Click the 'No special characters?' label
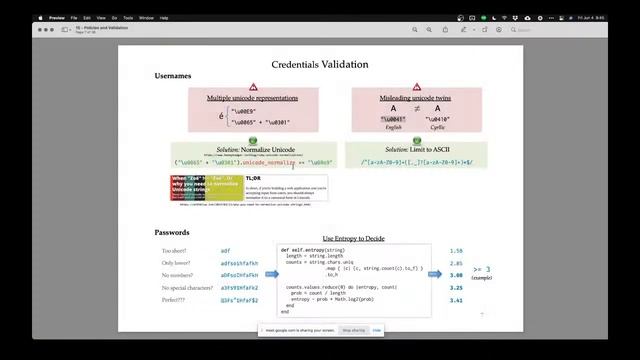 click(187, 288)
